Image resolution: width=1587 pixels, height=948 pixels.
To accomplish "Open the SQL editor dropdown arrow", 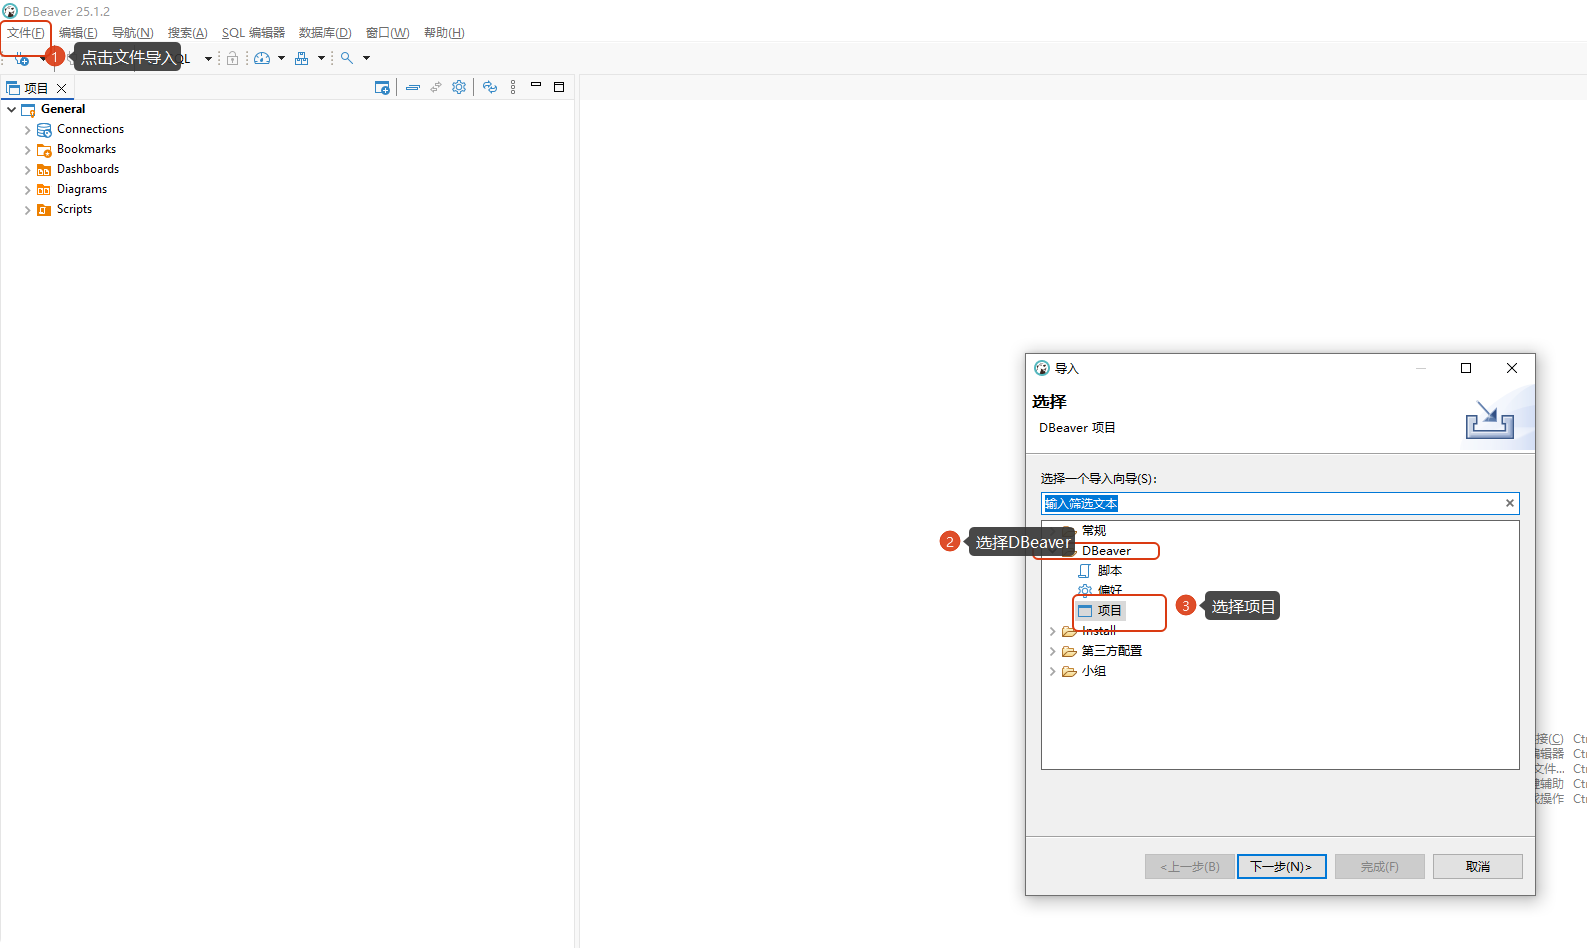I will [208, 58].
